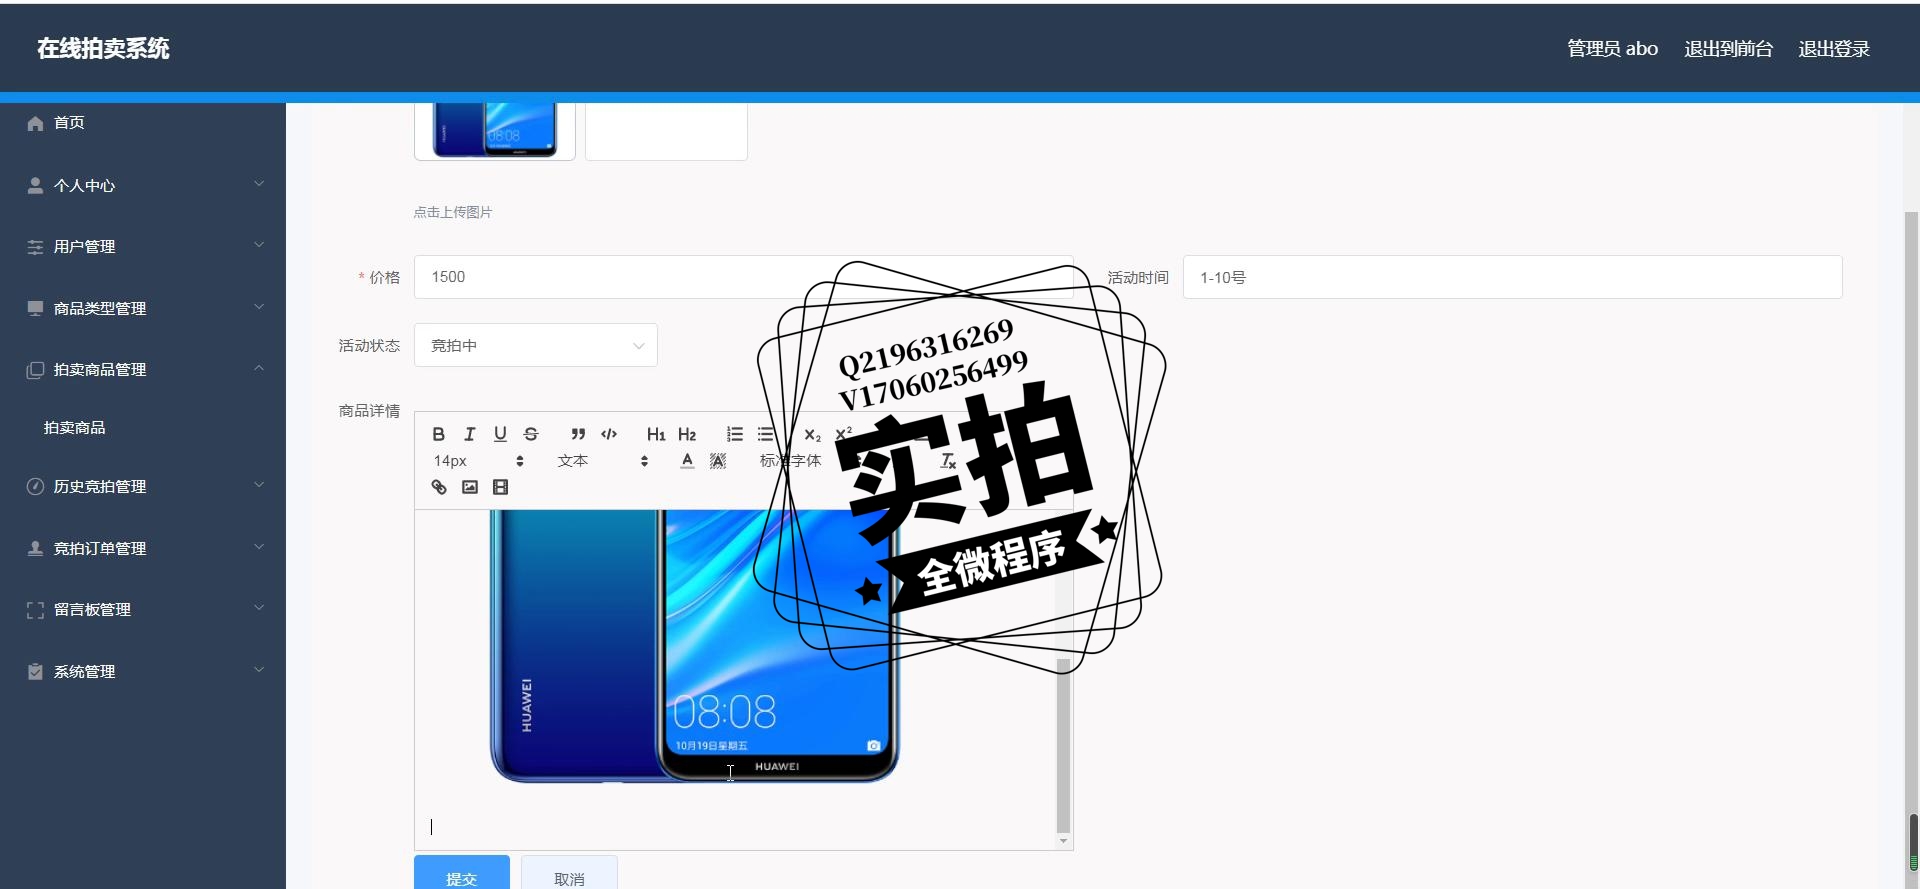1920x889 pixels.
Task: Open the 活动状态 dropdown showing 竞拍中
Action: (536, 345)
